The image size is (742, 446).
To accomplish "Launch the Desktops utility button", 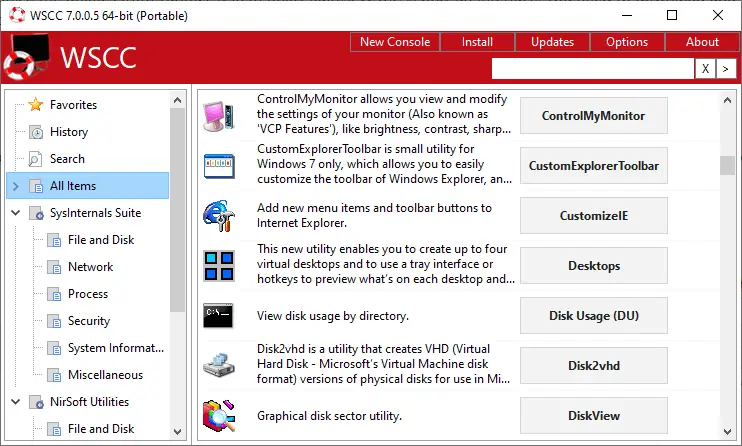I will point(593,266).
